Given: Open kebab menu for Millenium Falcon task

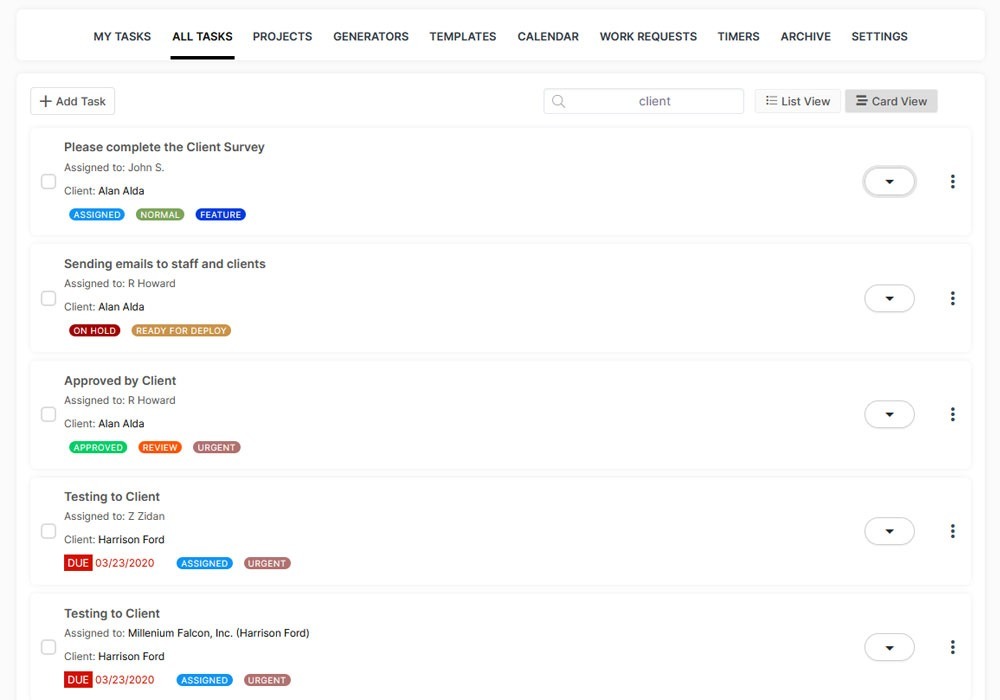Looking at the screenshot, I should click(952, 647).
